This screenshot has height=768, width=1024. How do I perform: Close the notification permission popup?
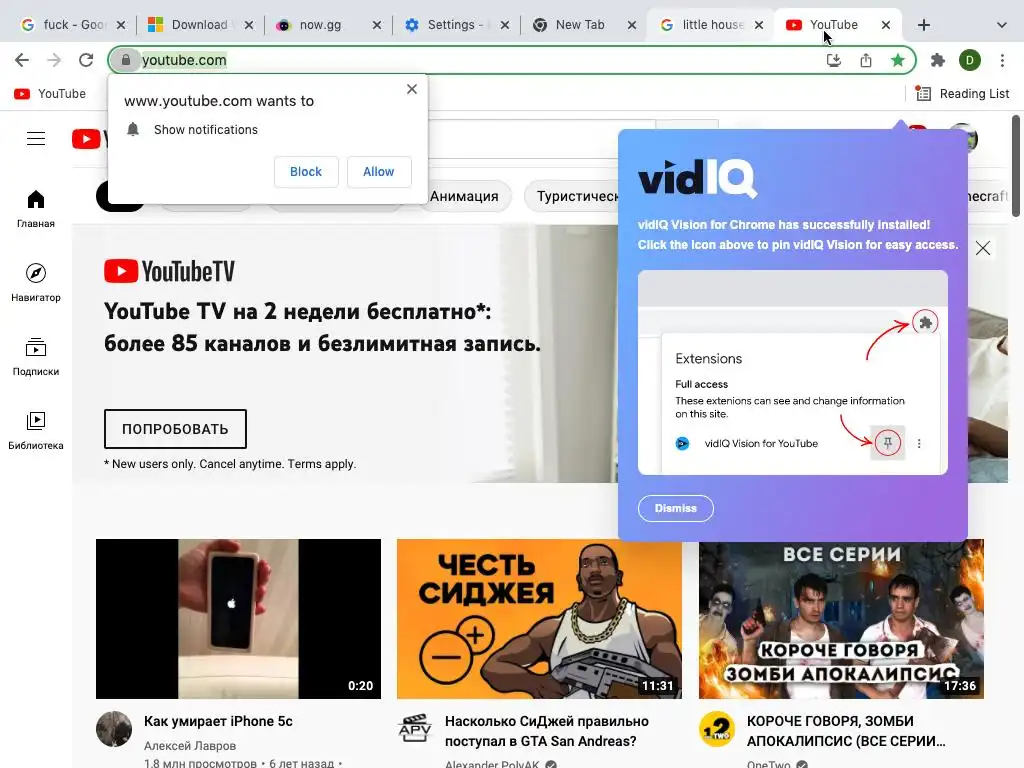[411, 89]
